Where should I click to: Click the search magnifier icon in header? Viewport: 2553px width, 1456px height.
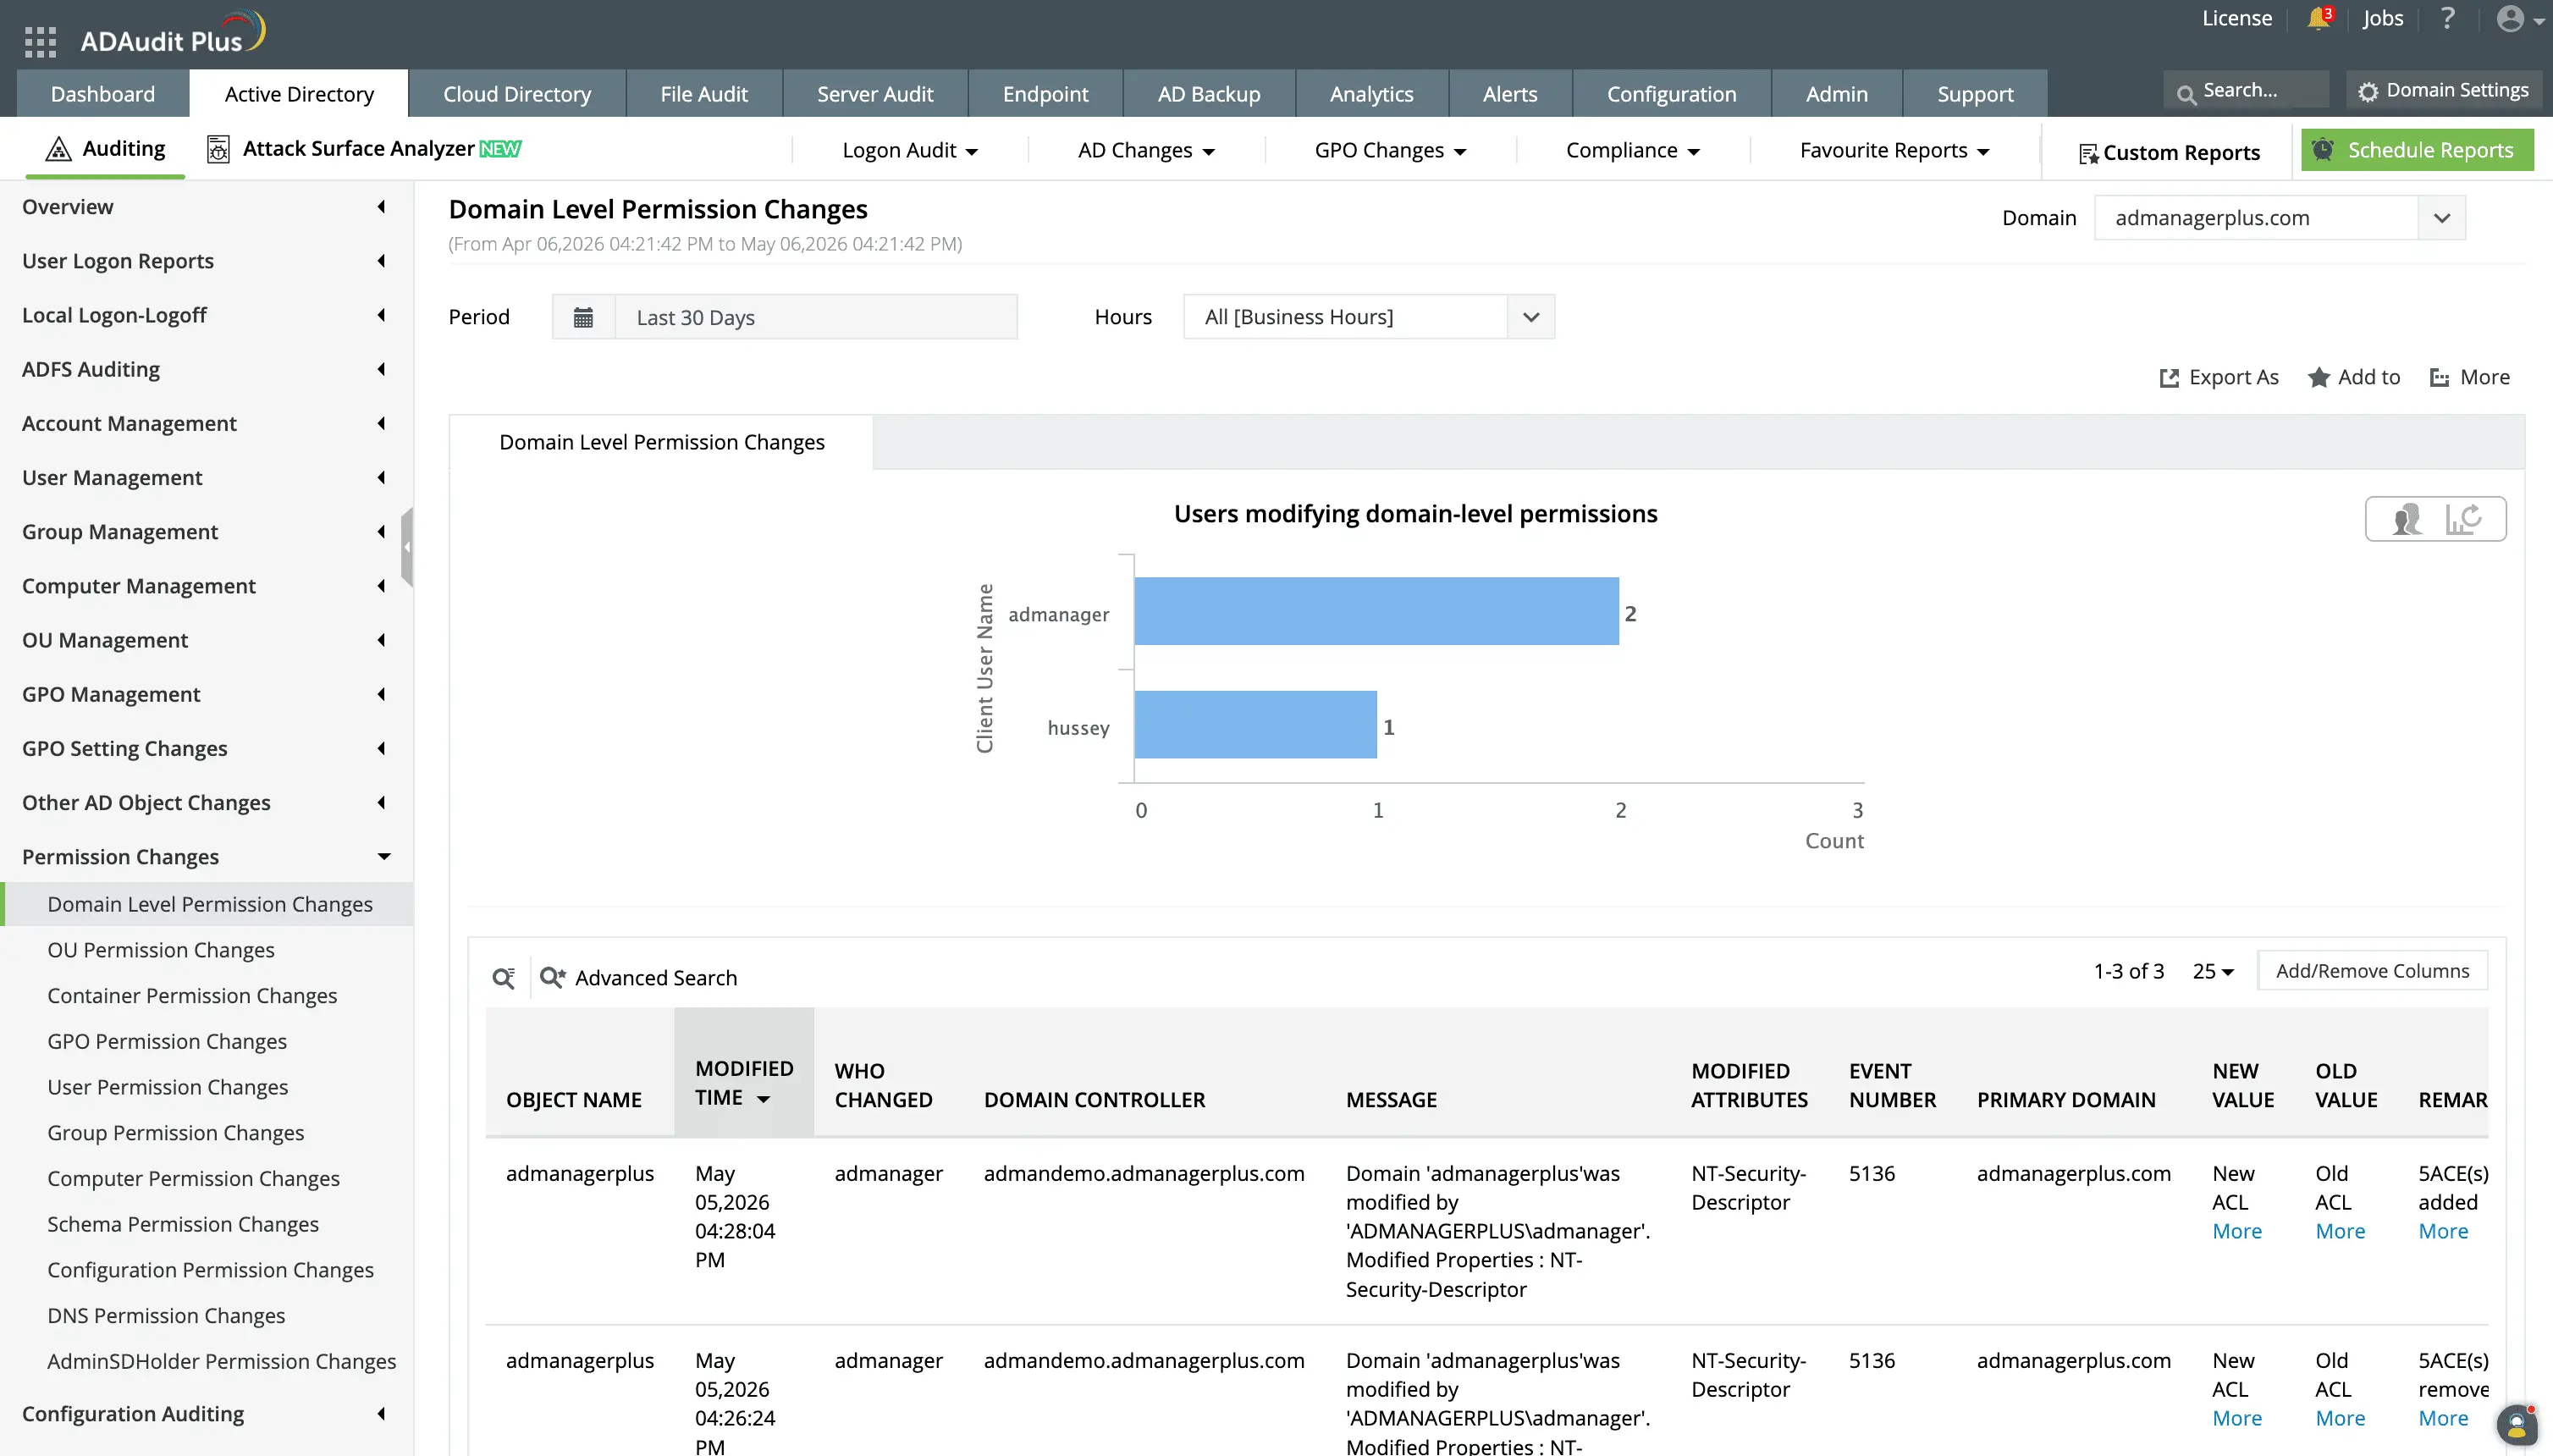coord(2186,93)
